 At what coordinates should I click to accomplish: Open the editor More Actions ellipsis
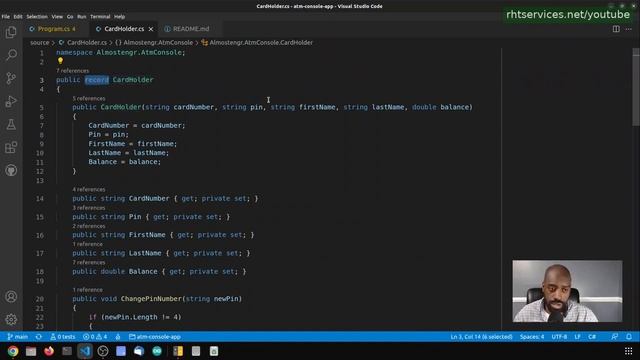pos(629,29)
